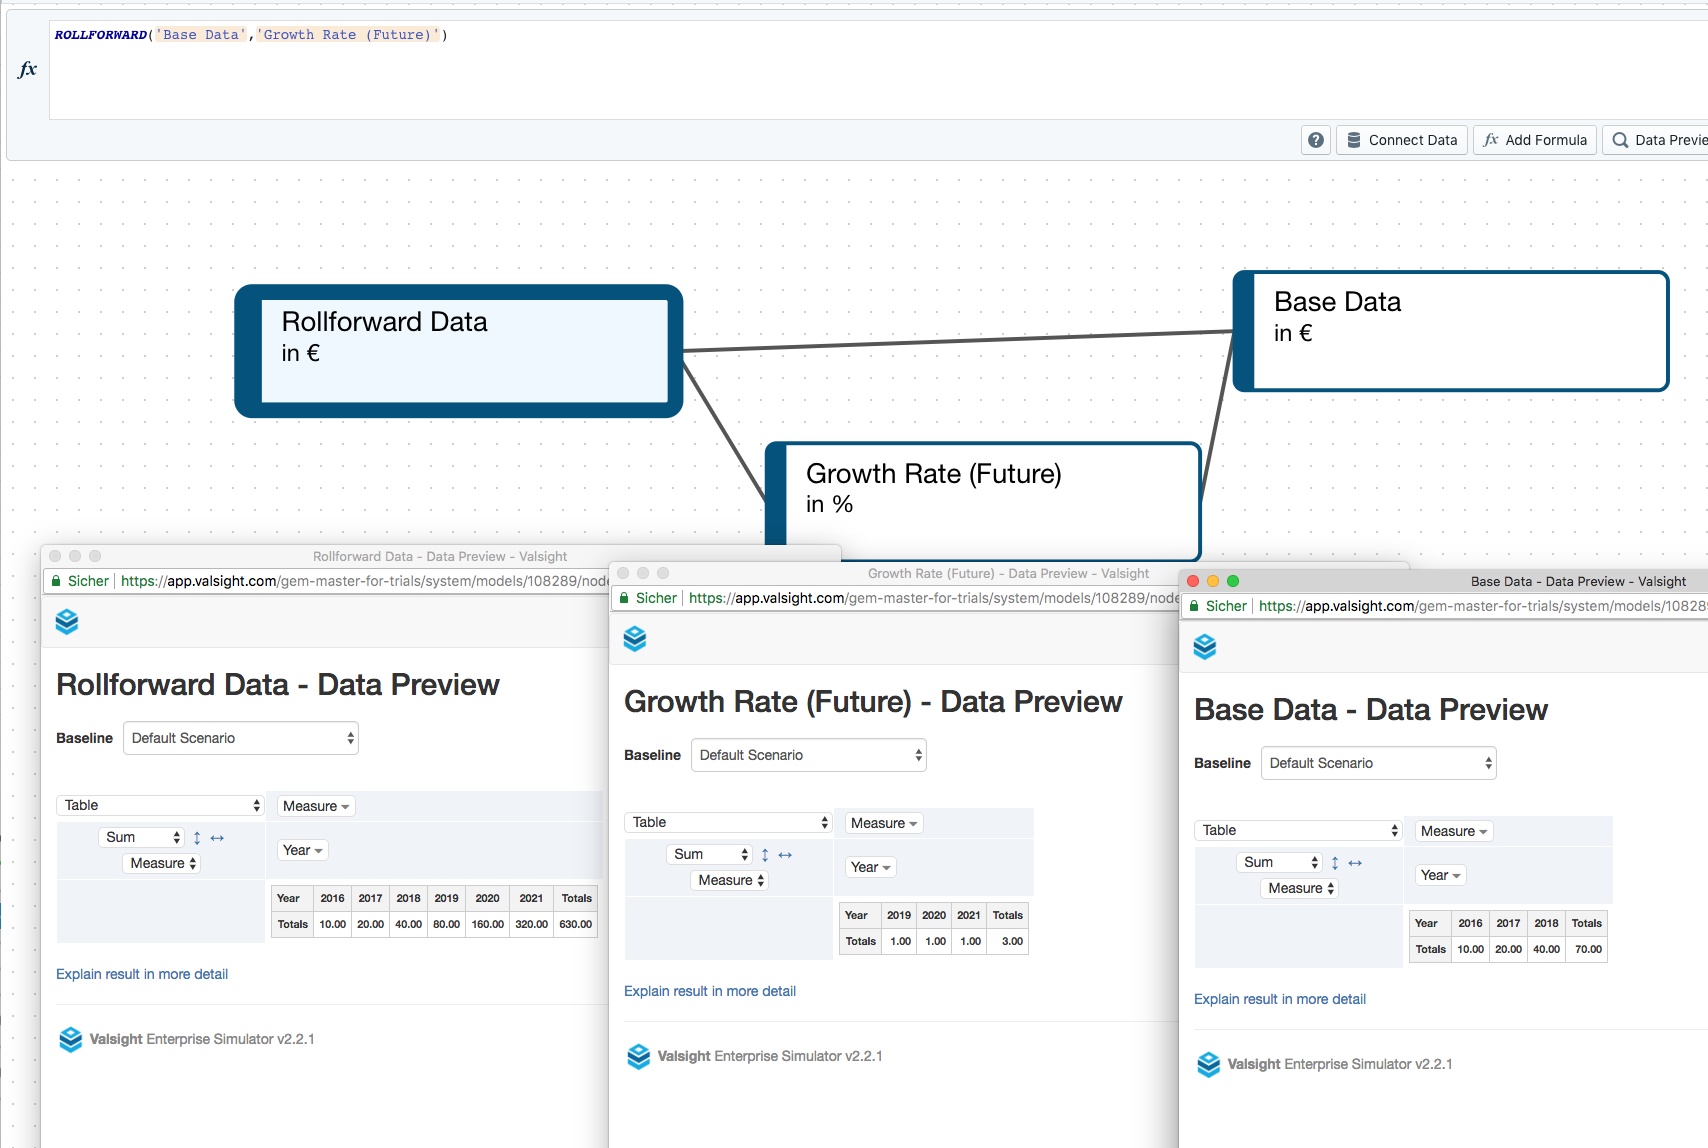Viewport: 1708px width, 1148px height.
Task: Click Valsight logo in Rollforward Data preview
Action: point(67,622)
